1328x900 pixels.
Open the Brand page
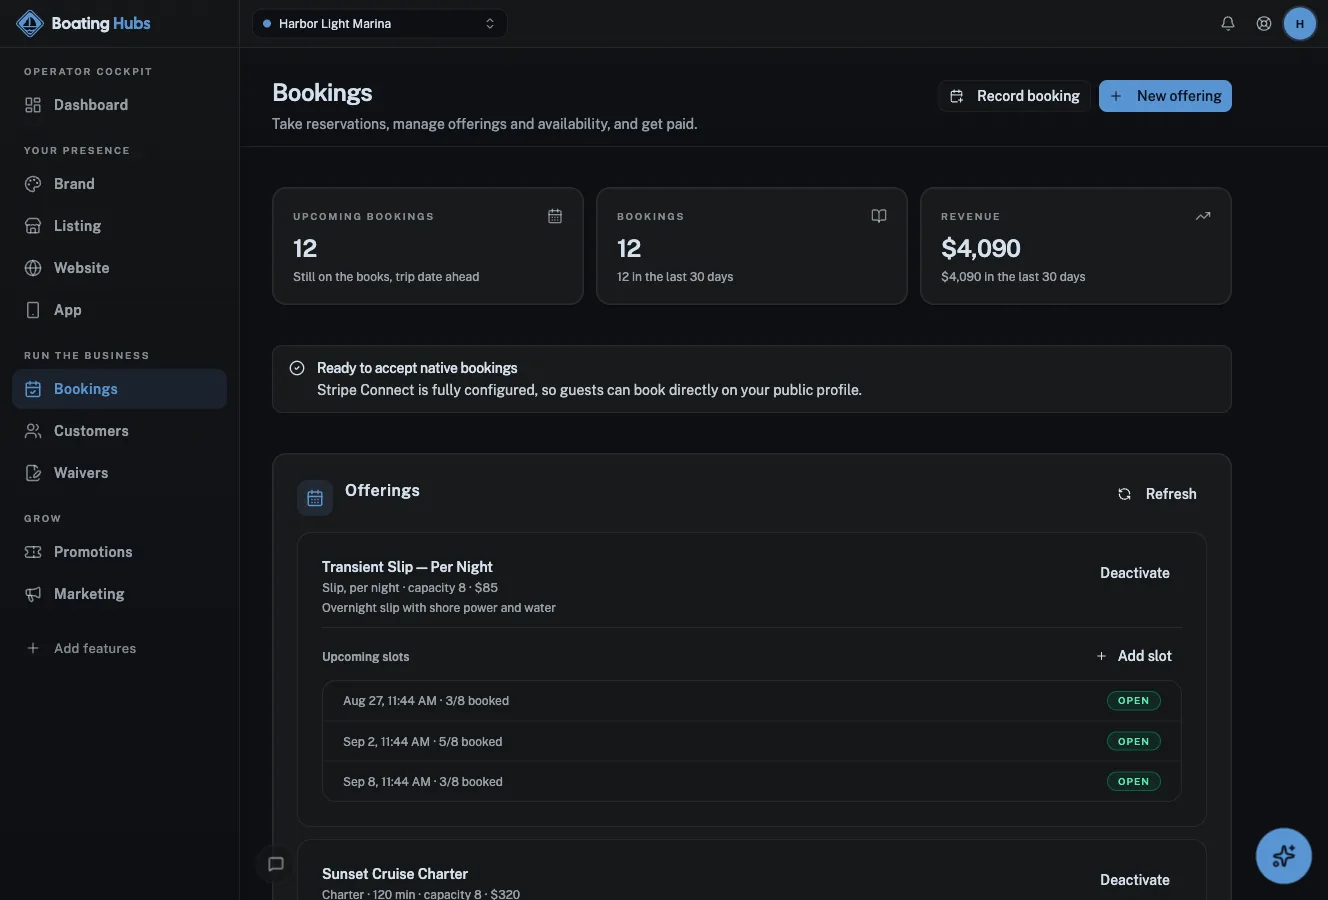coord(120,184)
